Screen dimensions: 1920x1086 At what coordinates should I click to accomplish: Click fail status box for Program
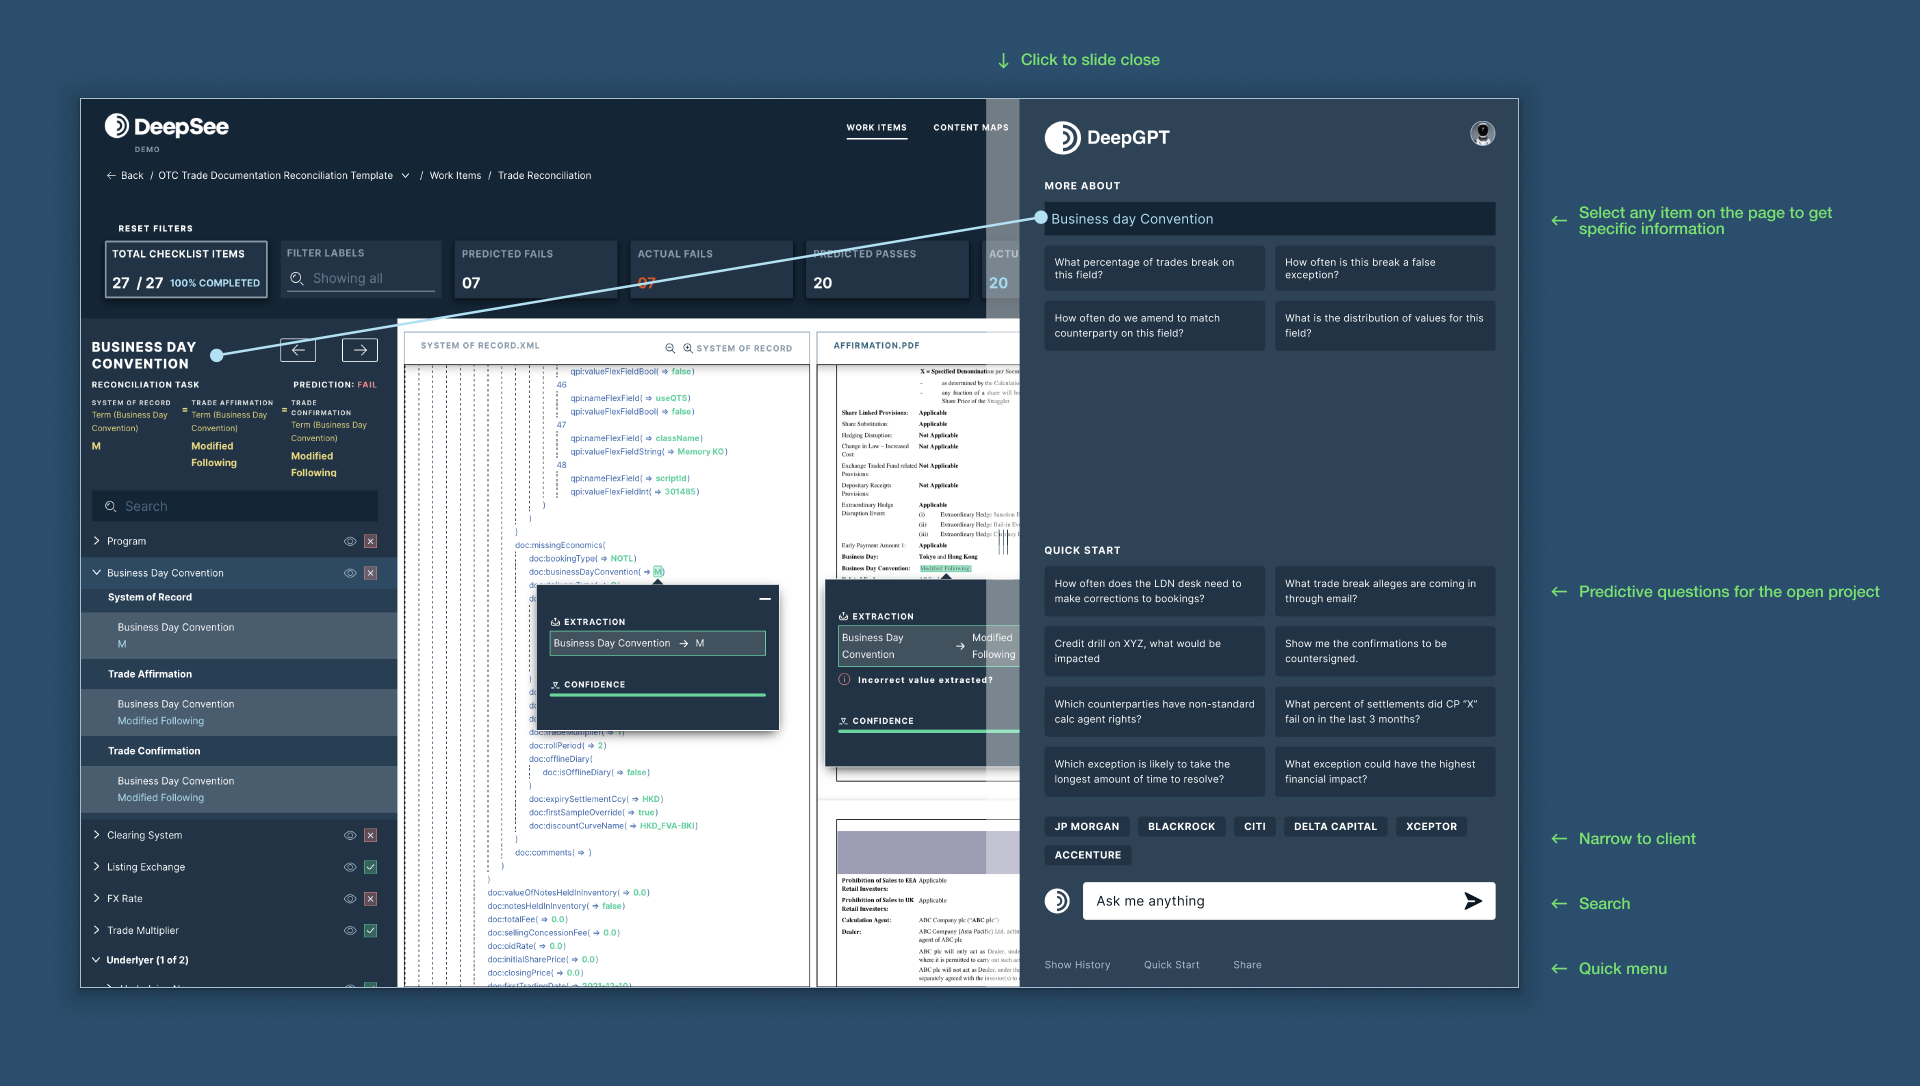[x=370, y=541]
